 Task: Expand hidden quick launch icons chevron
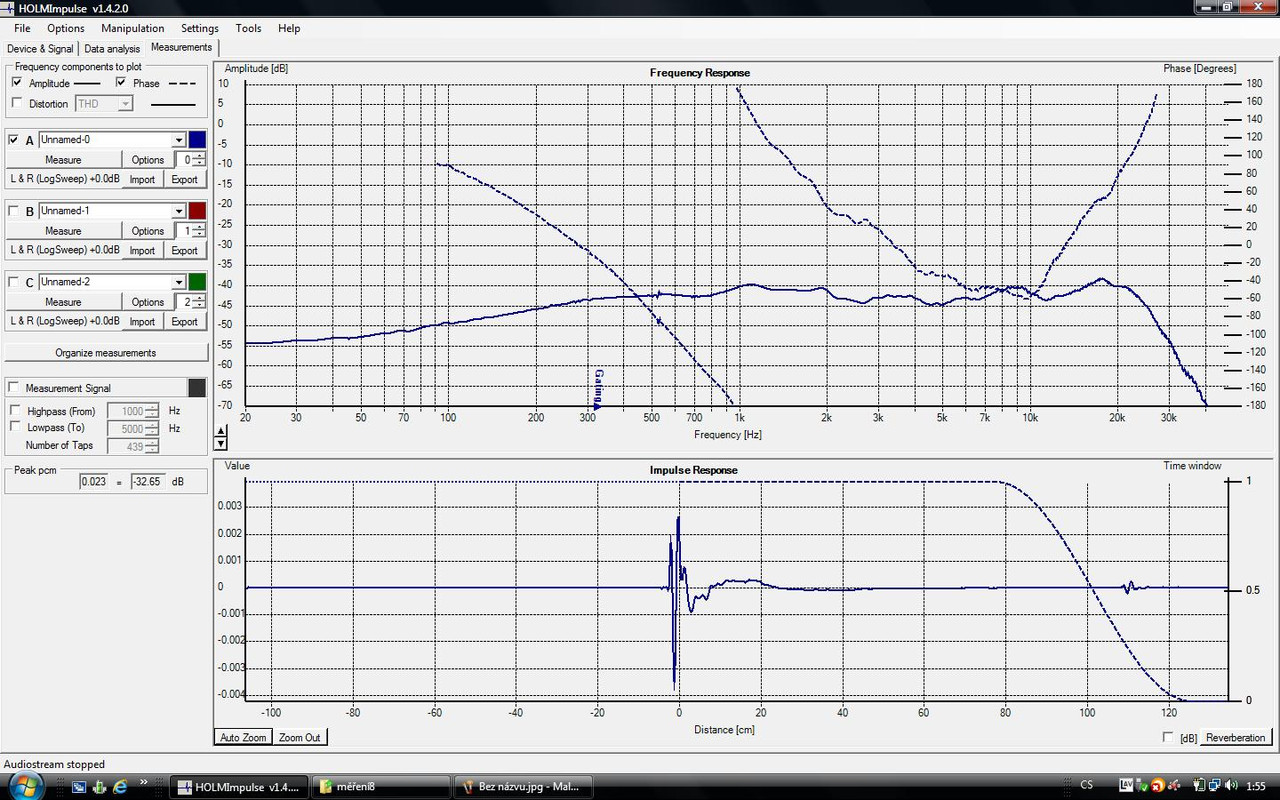(144, 782)
